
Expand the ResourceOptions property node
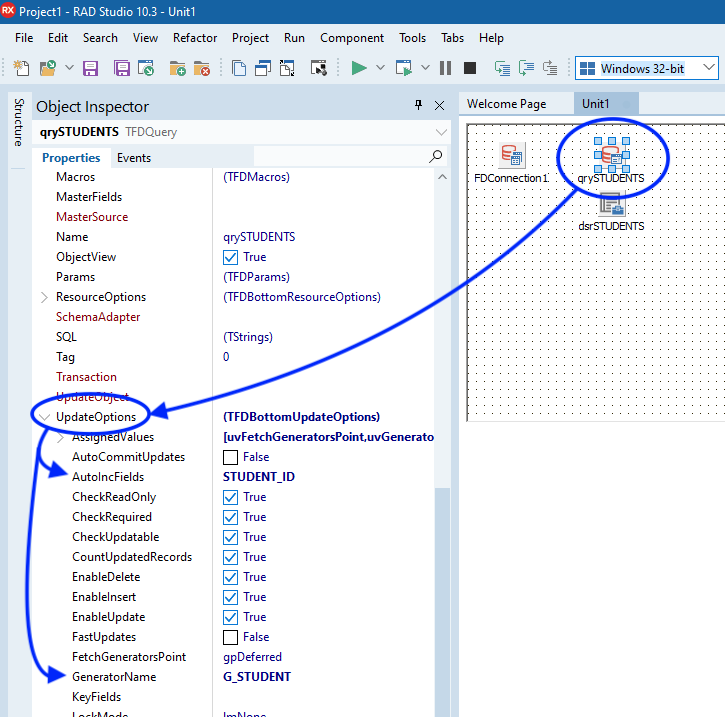44,297
